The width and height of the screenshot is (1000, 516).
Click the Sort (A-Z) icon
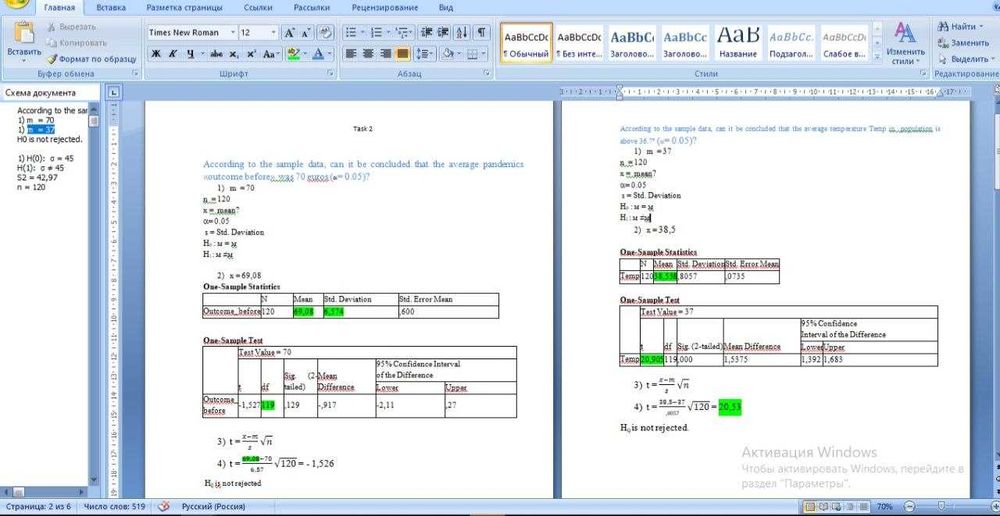tap(462, 33)
